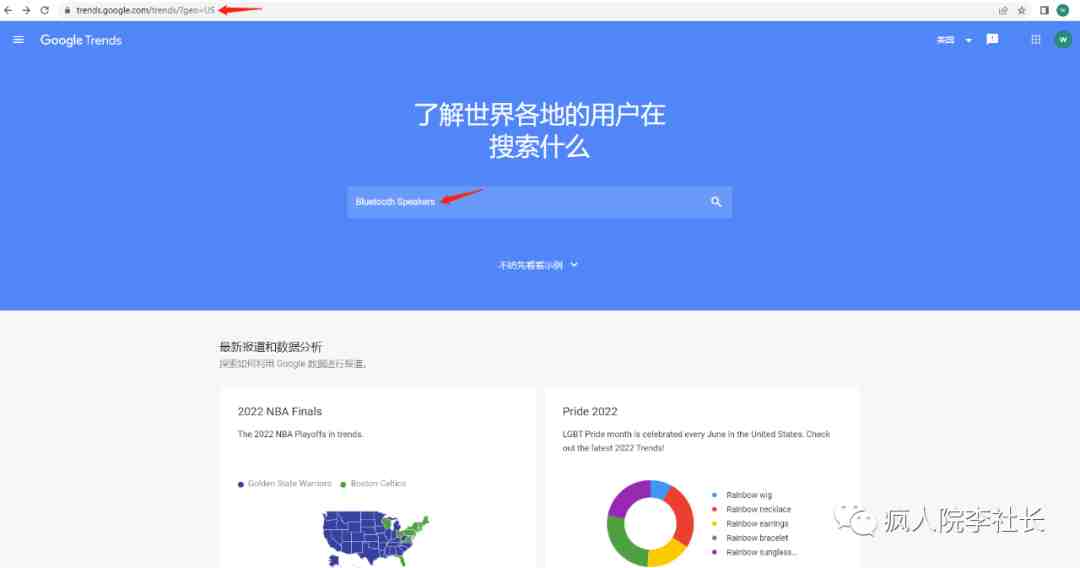Open Chrome profile avatar in toolbar

[x=1063, y=10]
